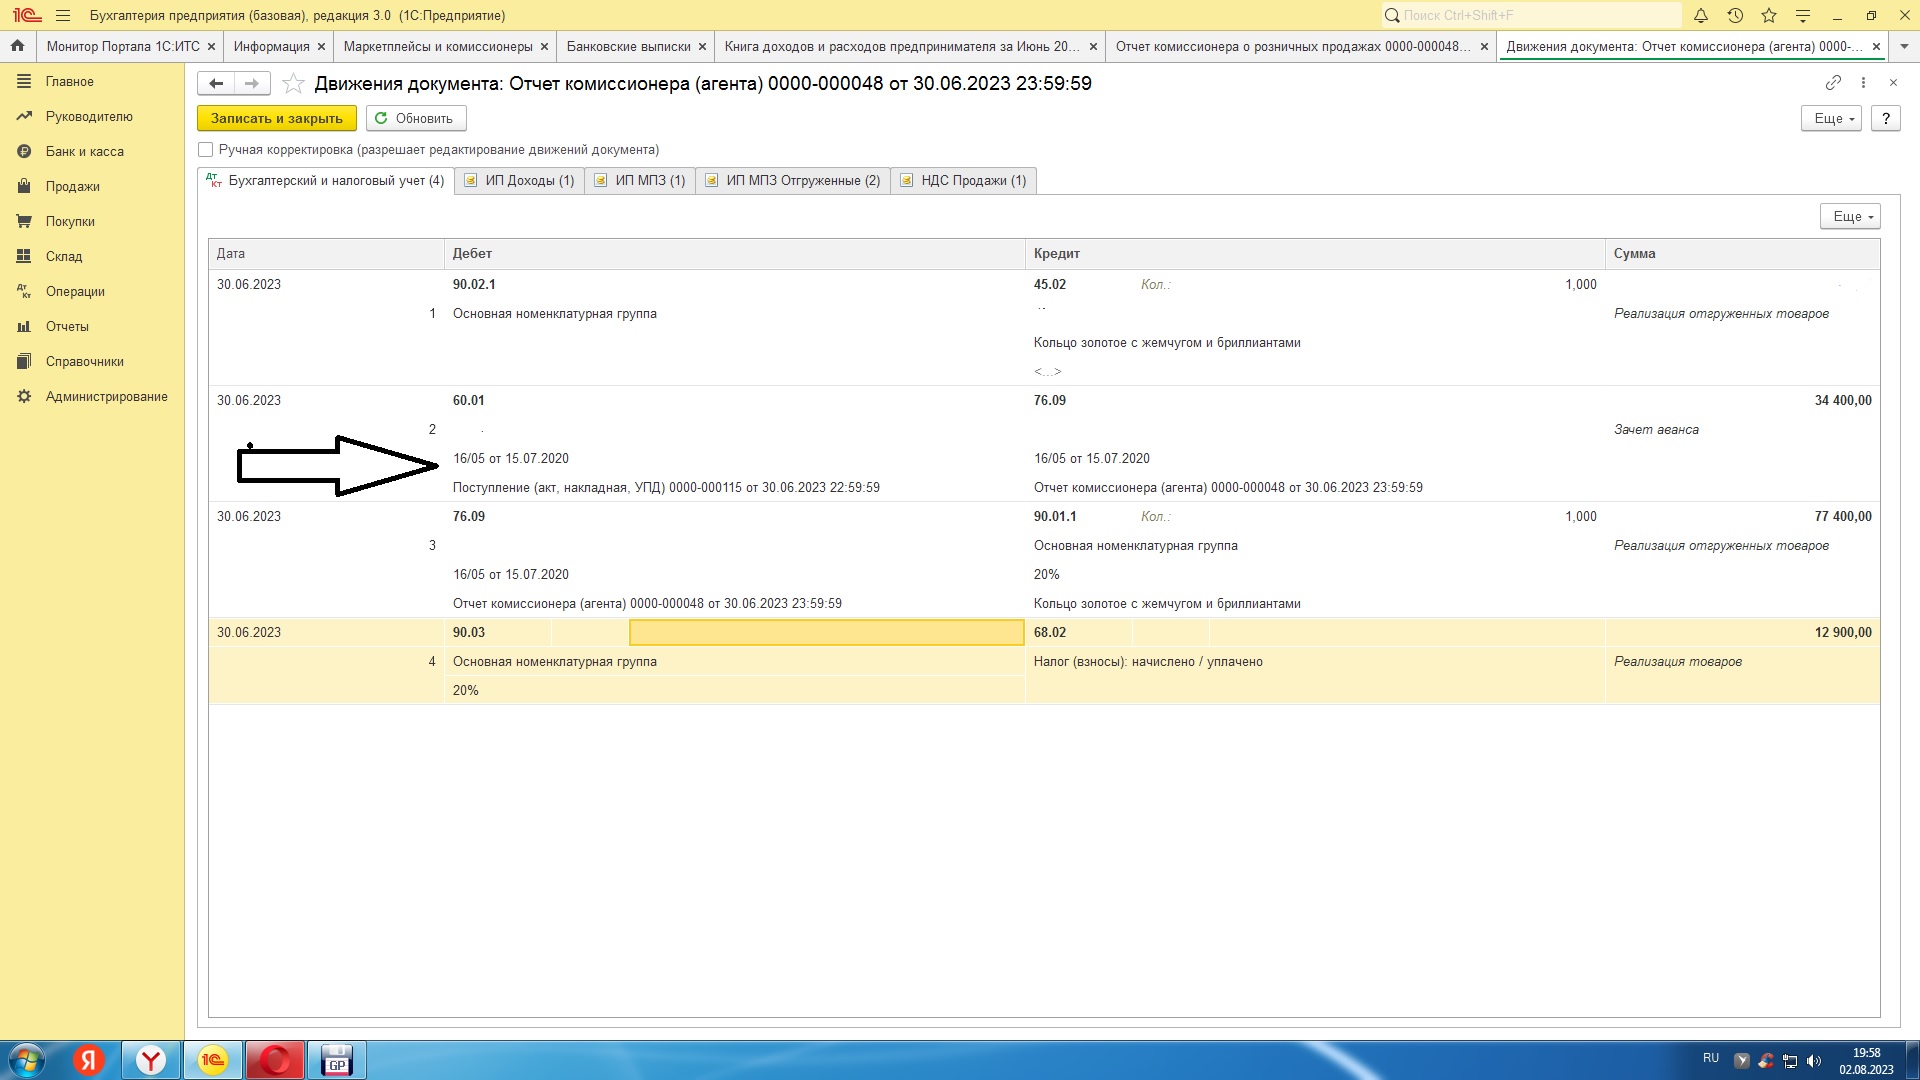Select debit account 60.01 cell
The image size is (1920, 1080).
point(468,401)
